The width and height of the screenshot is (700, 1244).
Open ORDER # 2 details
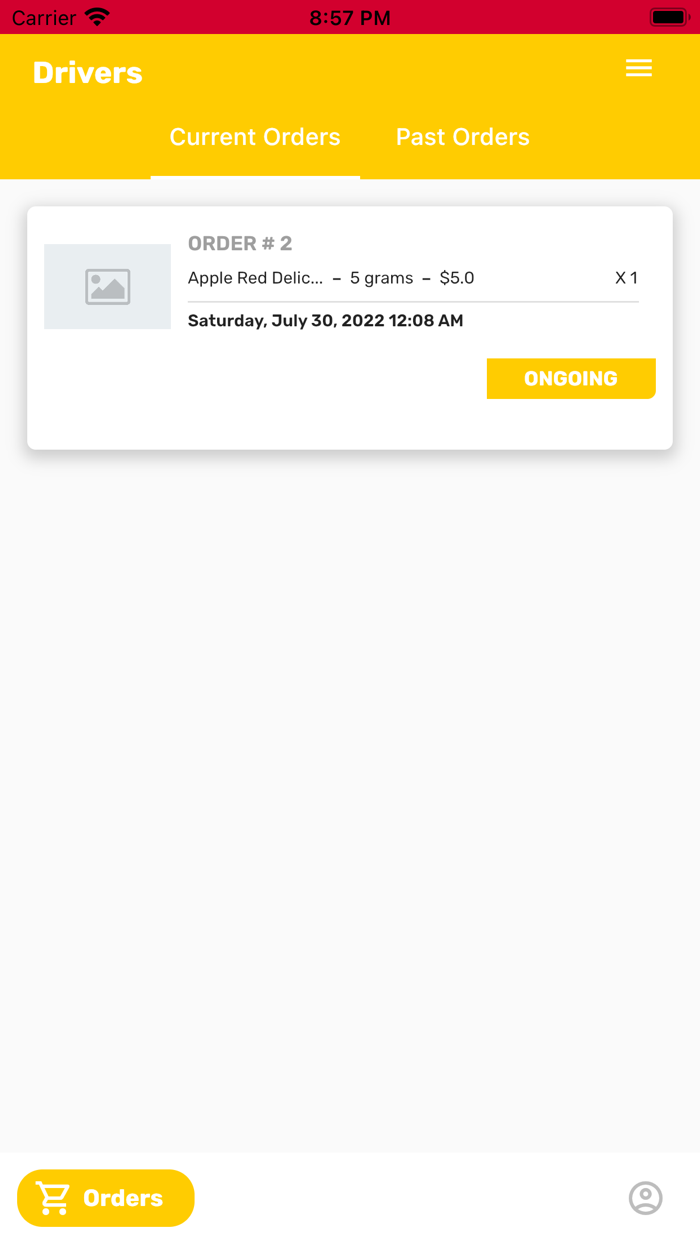[x=240, y=243]
